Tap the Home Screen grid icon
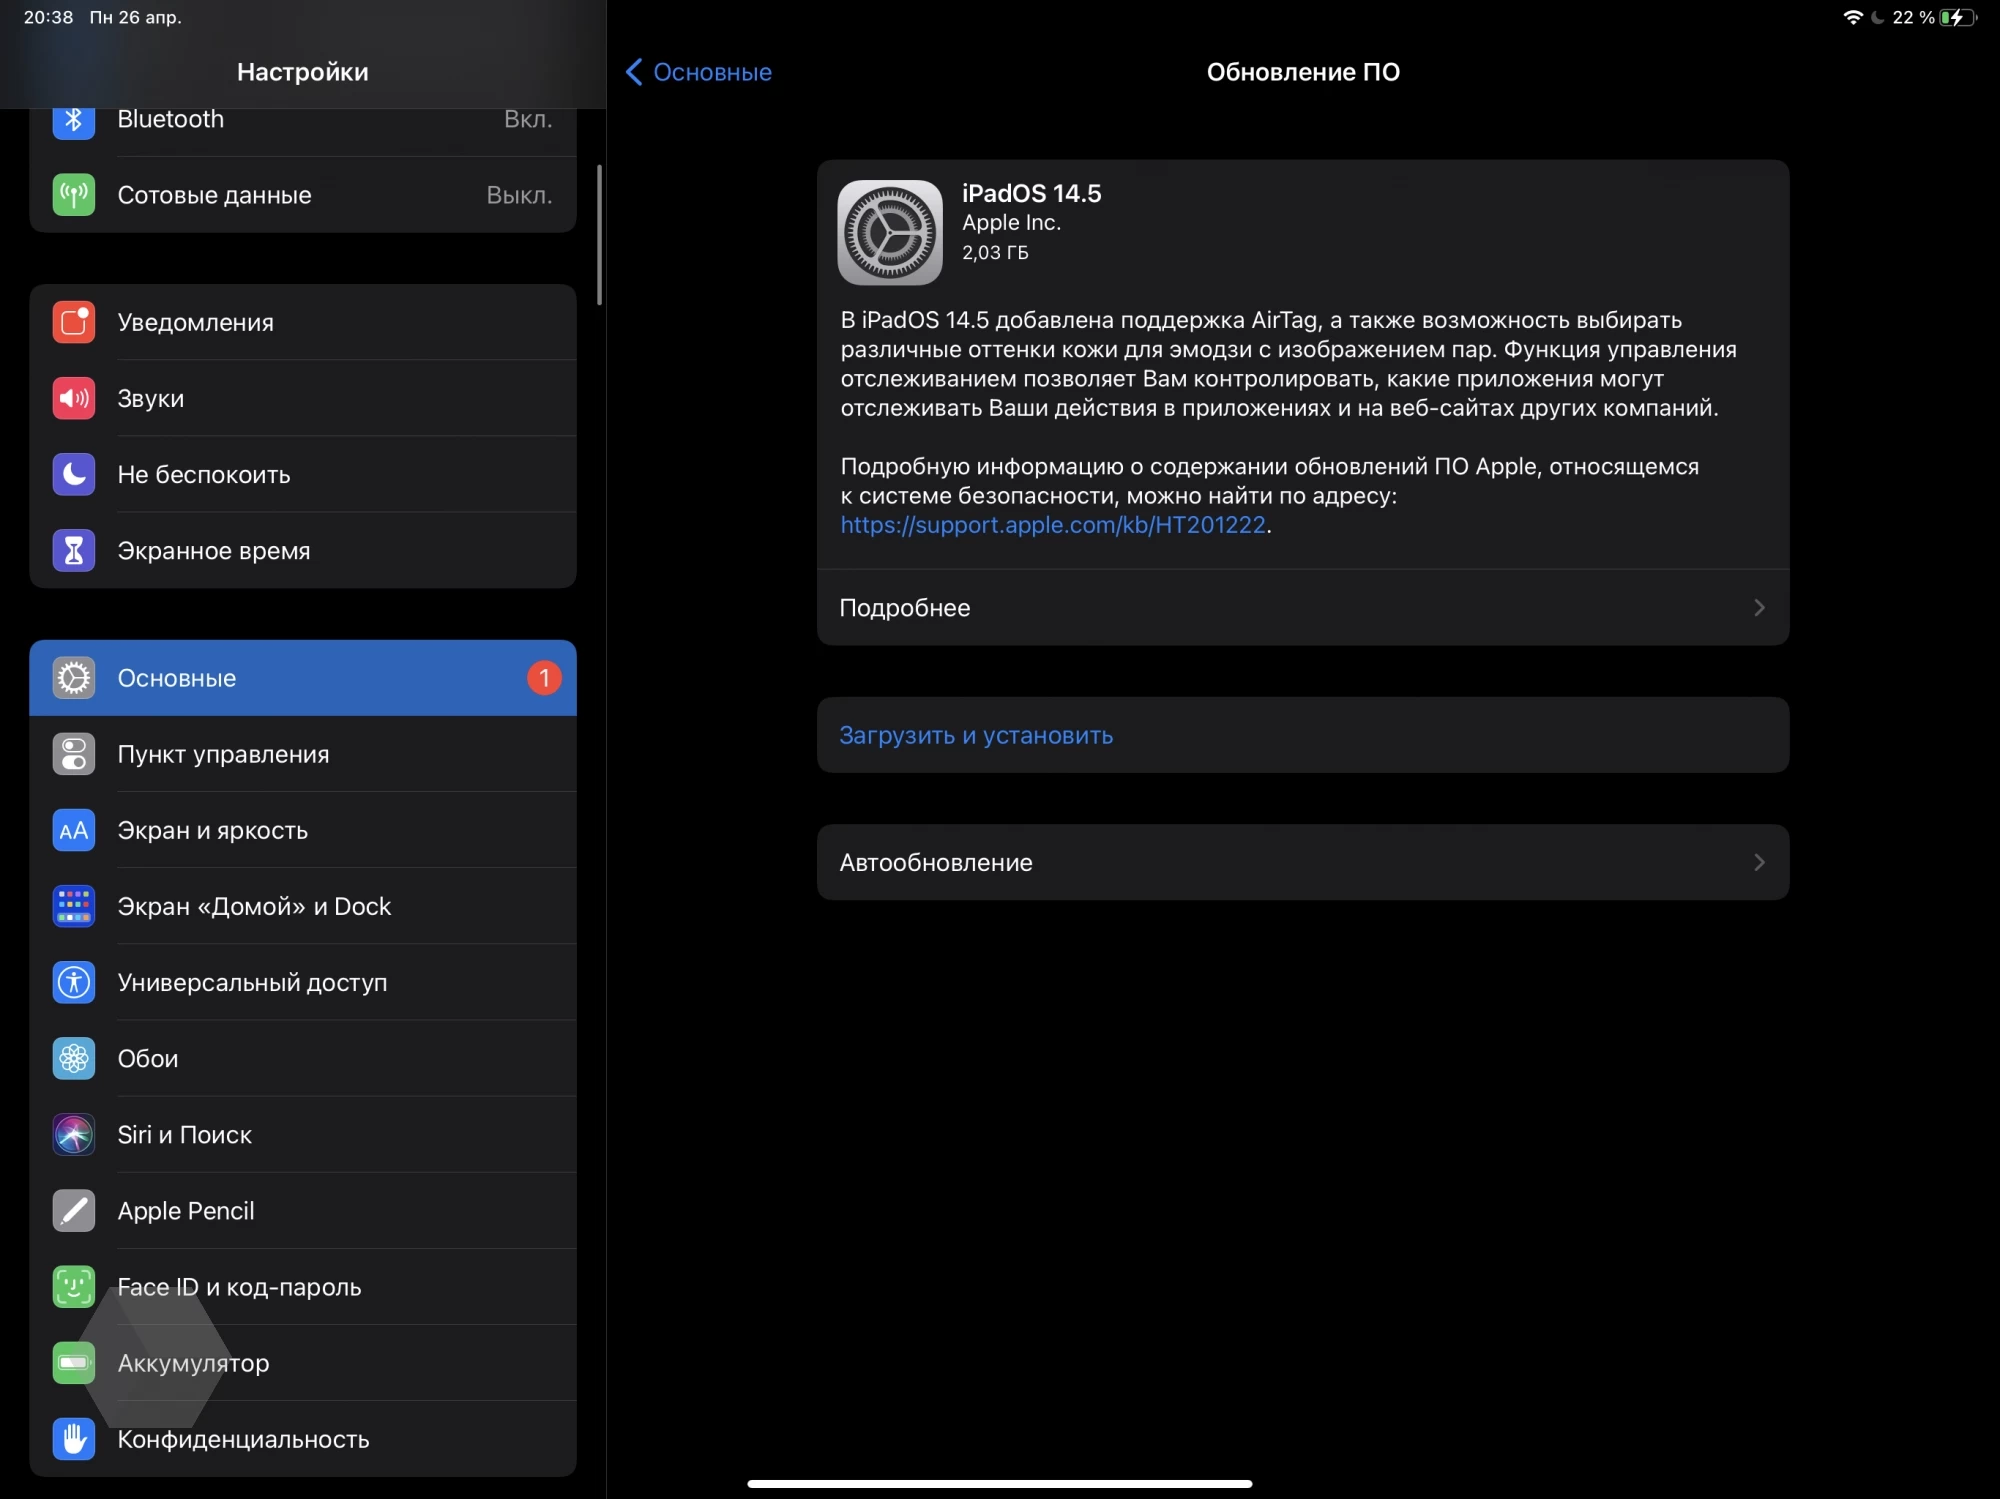Viewport: 2000px width, 1499px height. [73, 906]
